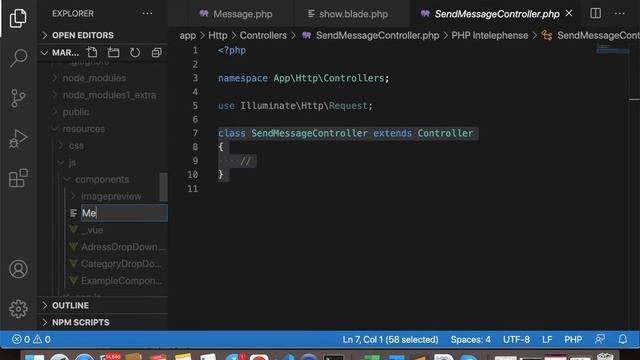The image size is (640, 360).
Task: Change the UTF-8 encoding setting
Action: point(516,340)
